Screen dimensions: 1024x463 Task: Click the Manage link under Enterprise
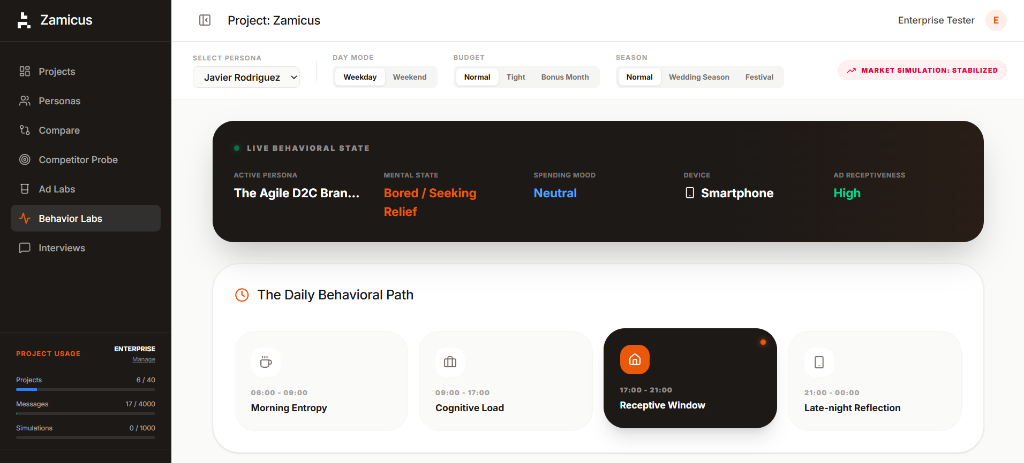tap(144, 359)
